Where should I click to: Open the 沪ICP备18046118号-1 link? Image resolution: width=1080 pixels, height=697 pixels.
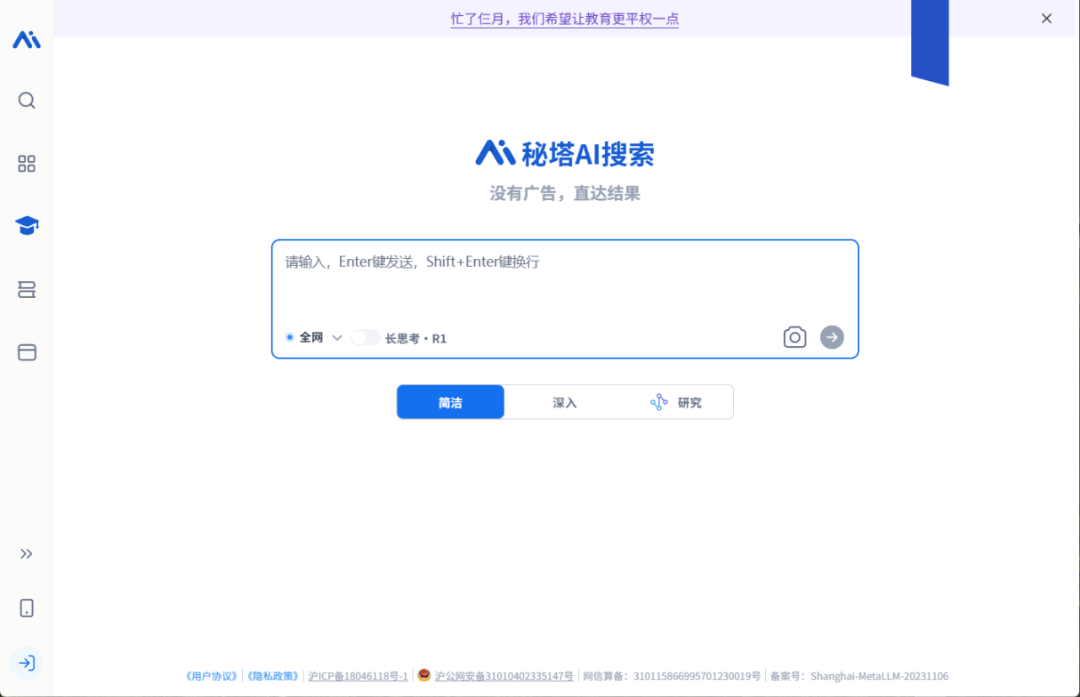[358, 676]
